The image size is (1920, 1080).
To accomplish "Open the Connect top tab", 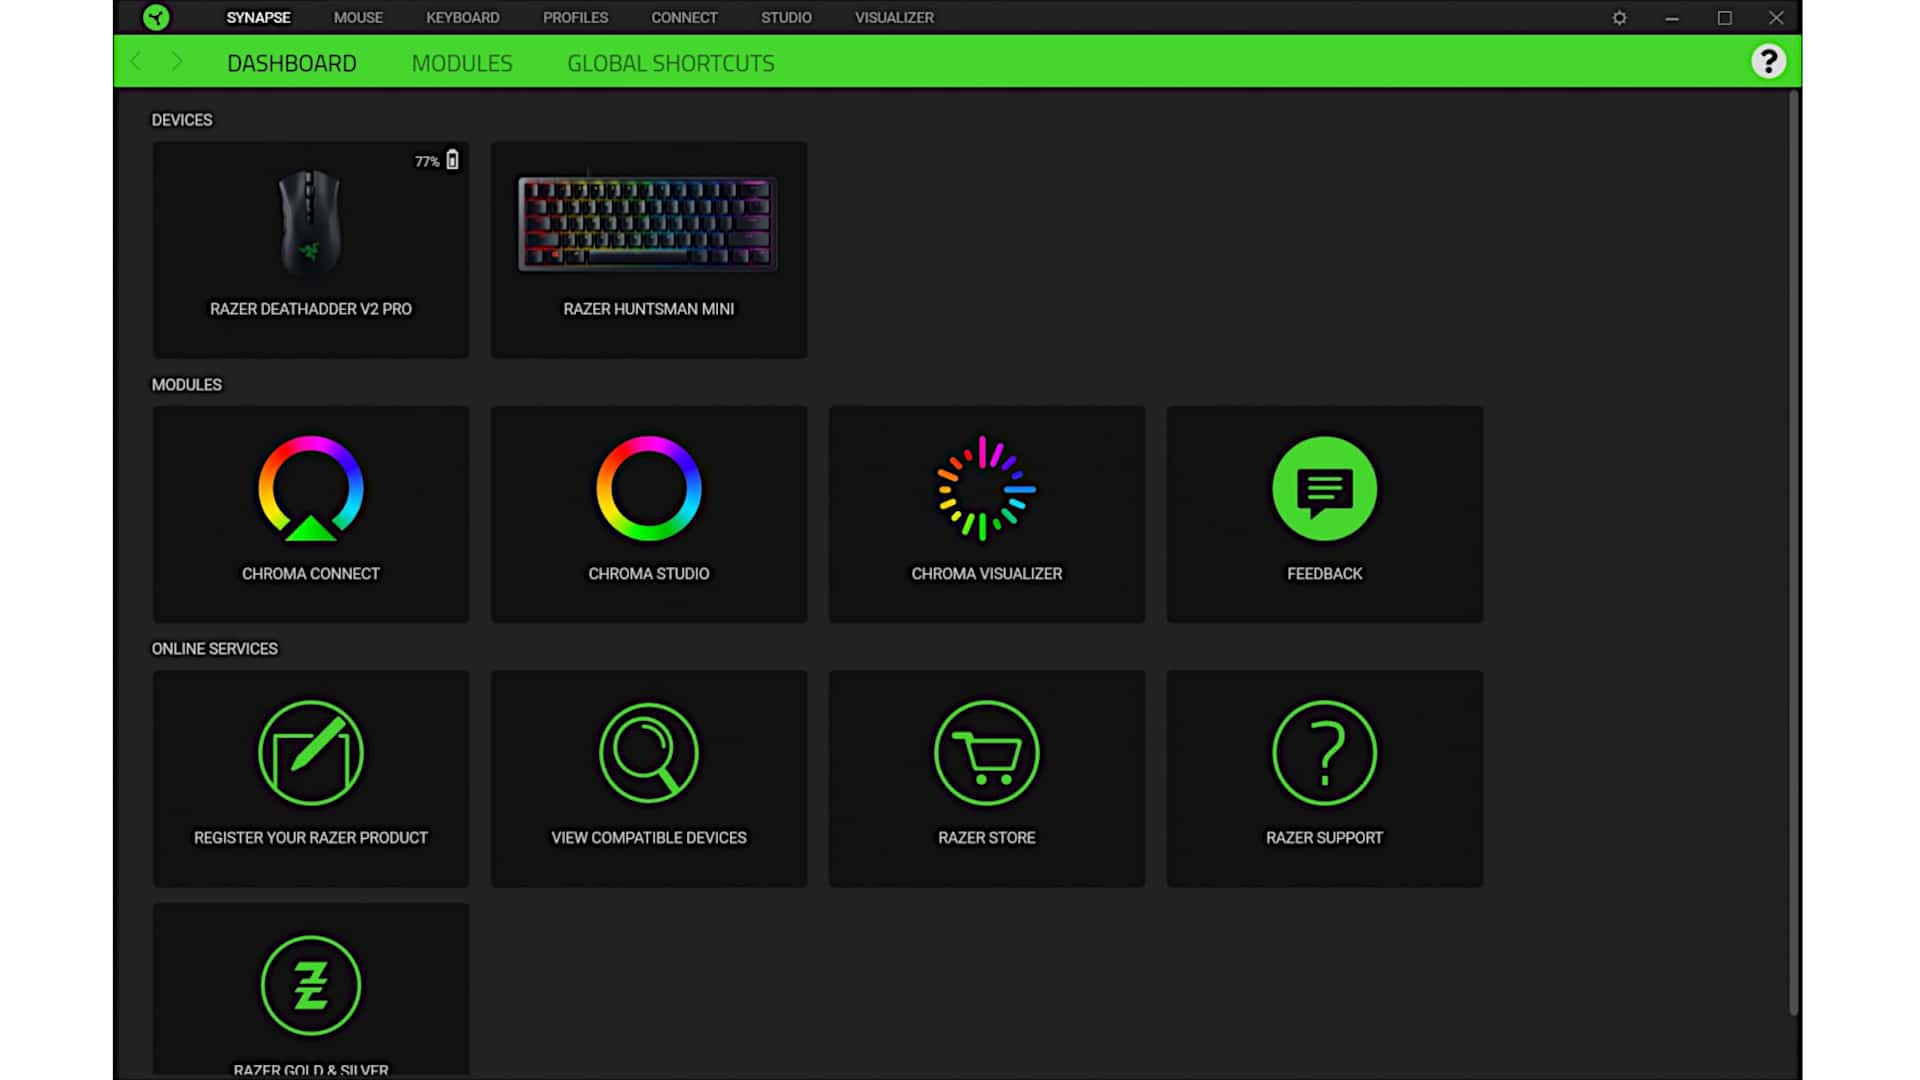I will 684,18.
